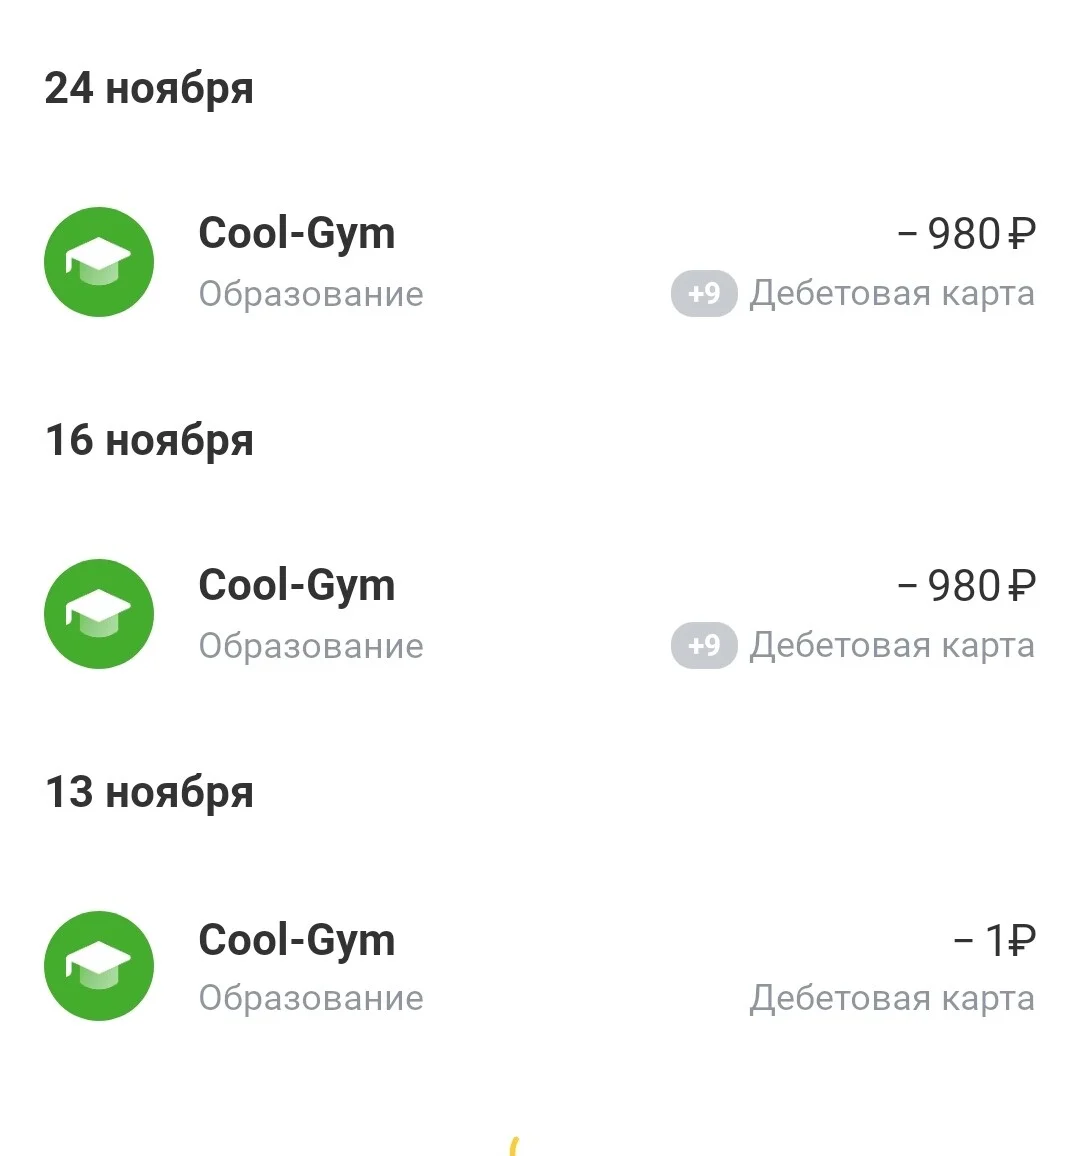Tap the green education icon for 13 ноября transaction
This screenshot has width=1080, height=1156.
(99, 966)
